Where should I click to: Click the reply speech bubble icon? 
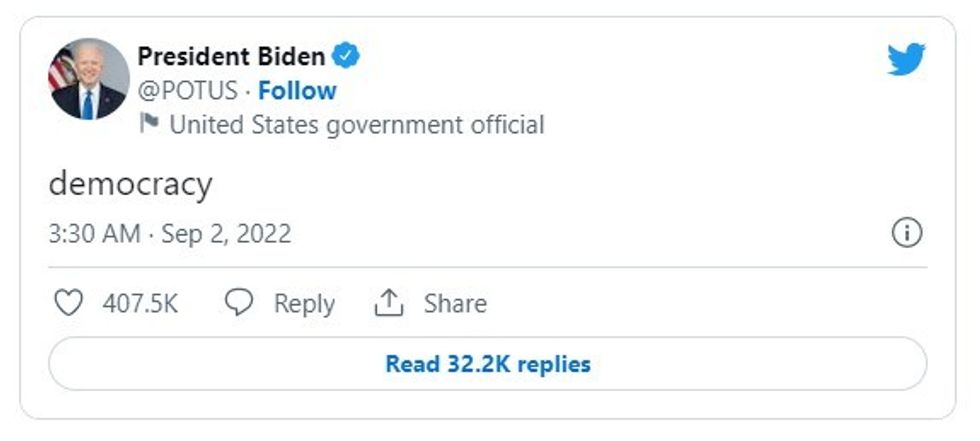tap(239, 303)
